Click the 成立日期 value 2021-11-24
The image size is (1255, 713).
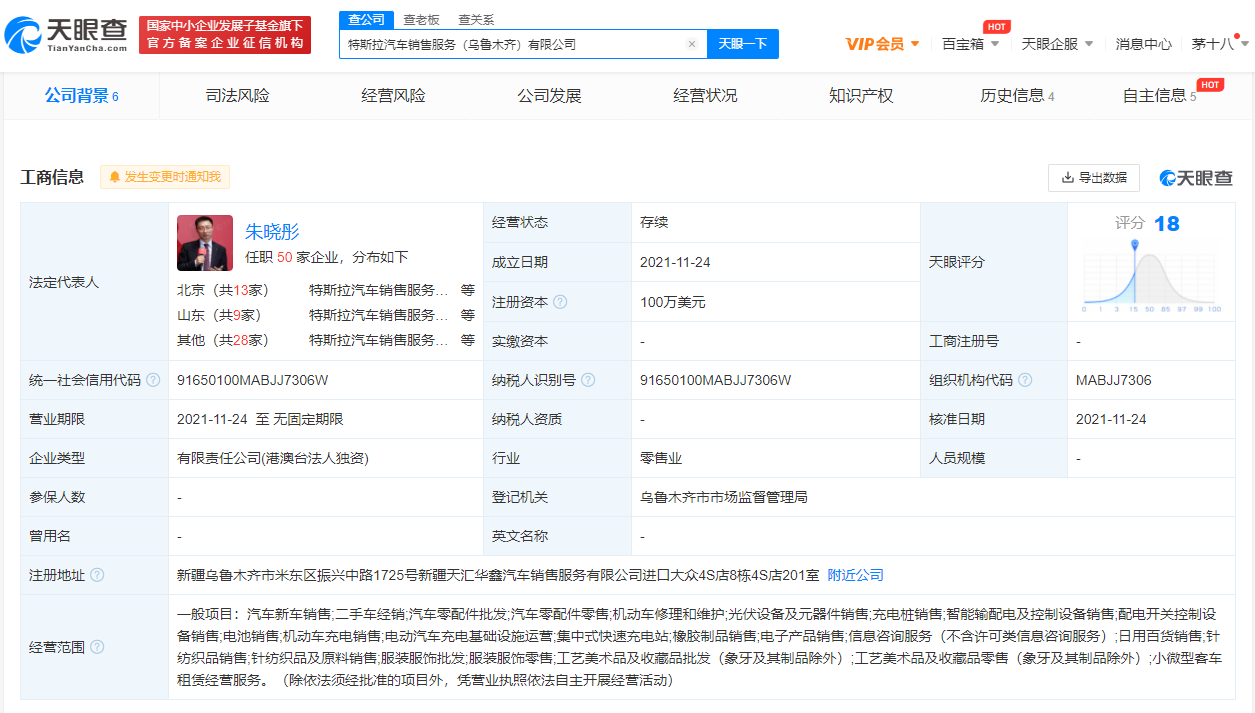point(675,262)
